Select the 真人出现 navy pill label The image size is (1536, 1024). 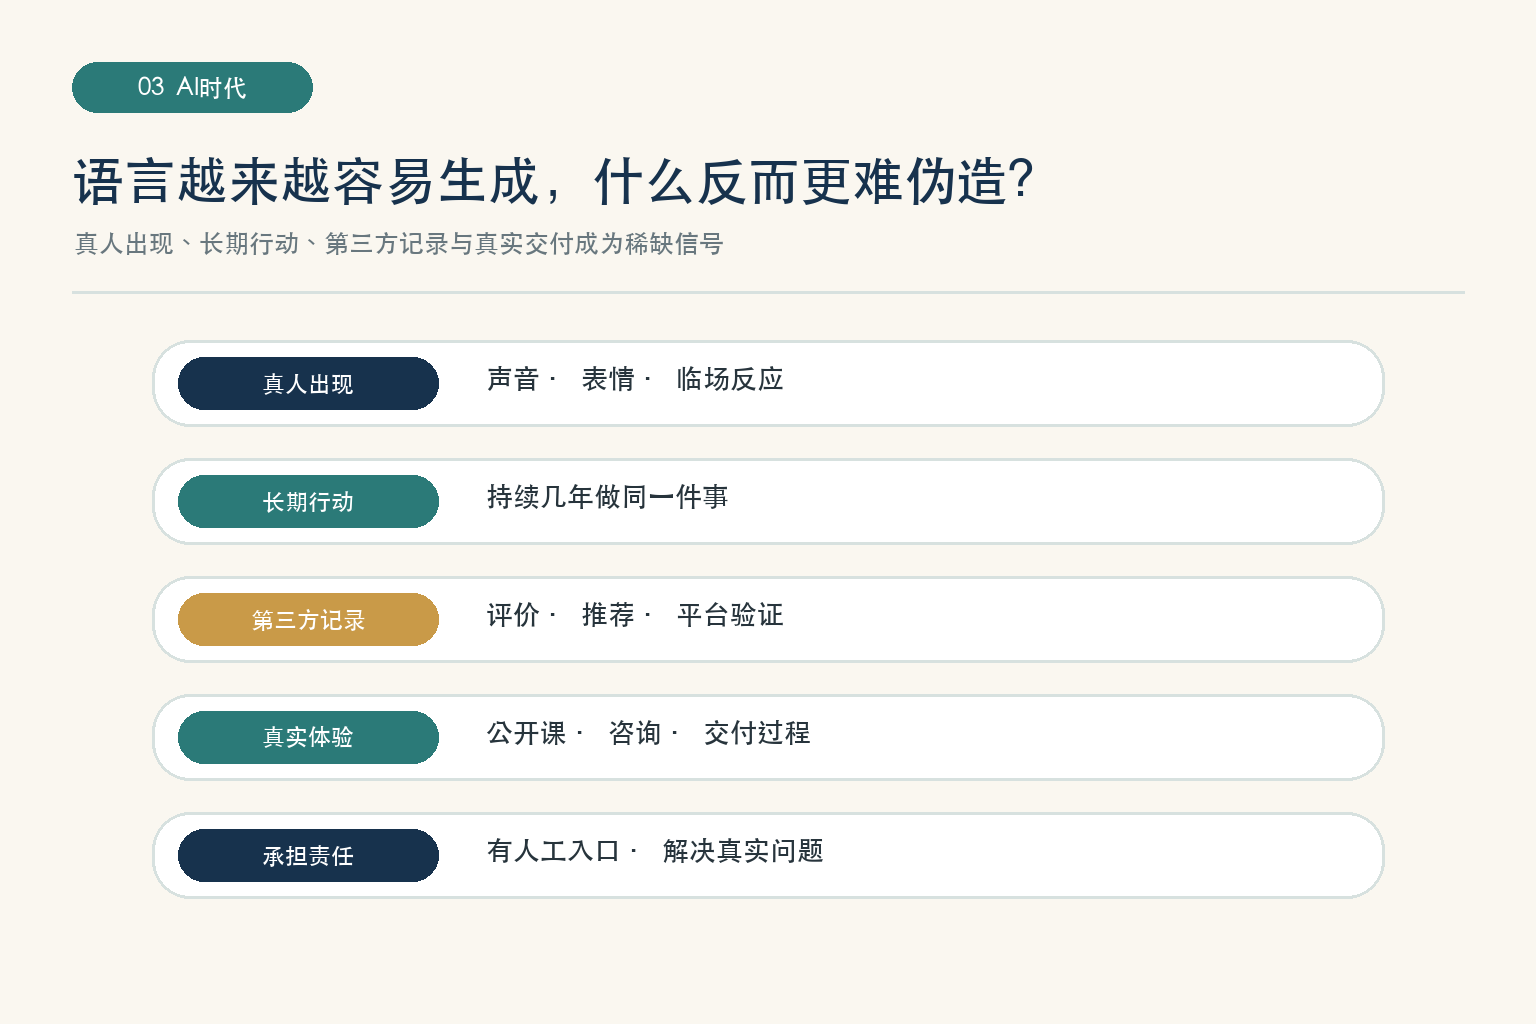308,383
